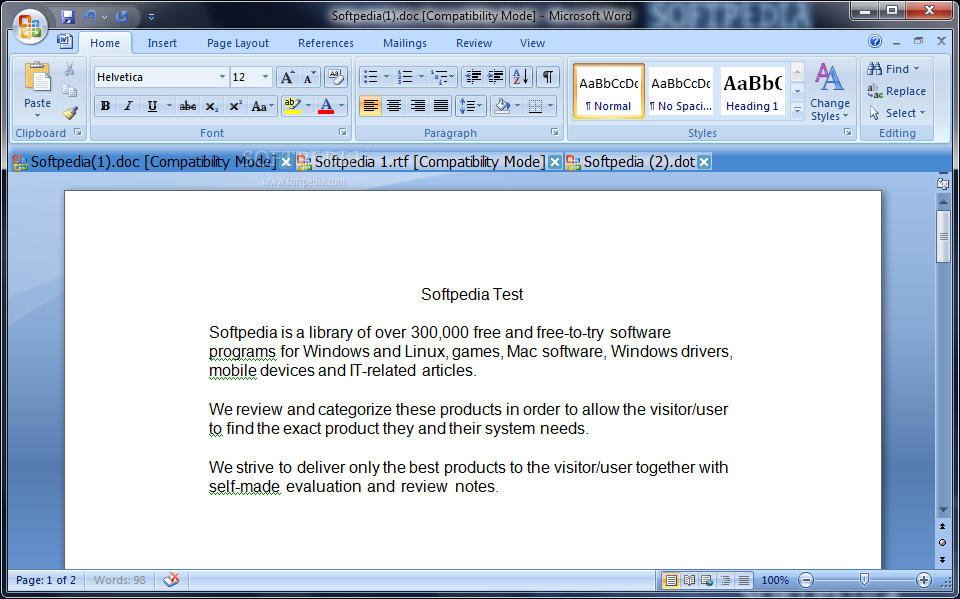Shrink font size with small A icon
The width and height of the screenshot is (960, 599).
click(309, 77)
